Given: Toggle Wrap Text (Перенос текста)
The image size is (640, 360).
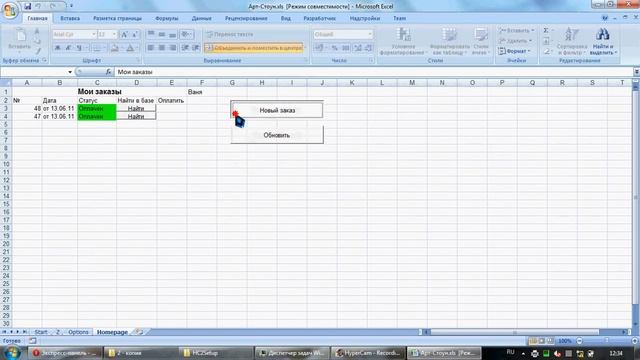Looking at the screenshot, I should (x=230, y=34).
